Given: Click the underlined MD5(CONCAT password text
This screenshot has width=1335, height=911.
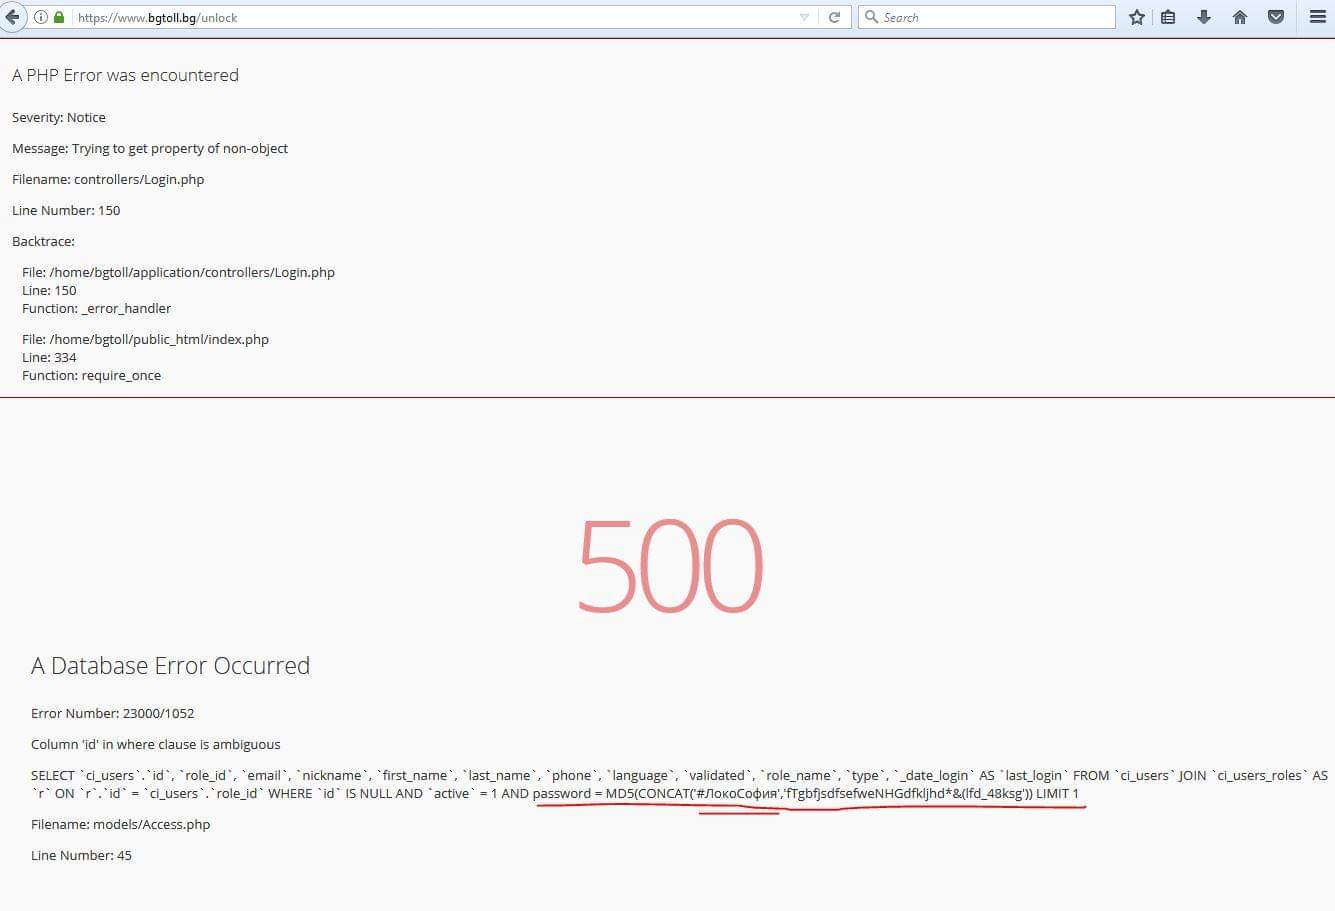Looking at the screenshot, I should tap(805, 794).
